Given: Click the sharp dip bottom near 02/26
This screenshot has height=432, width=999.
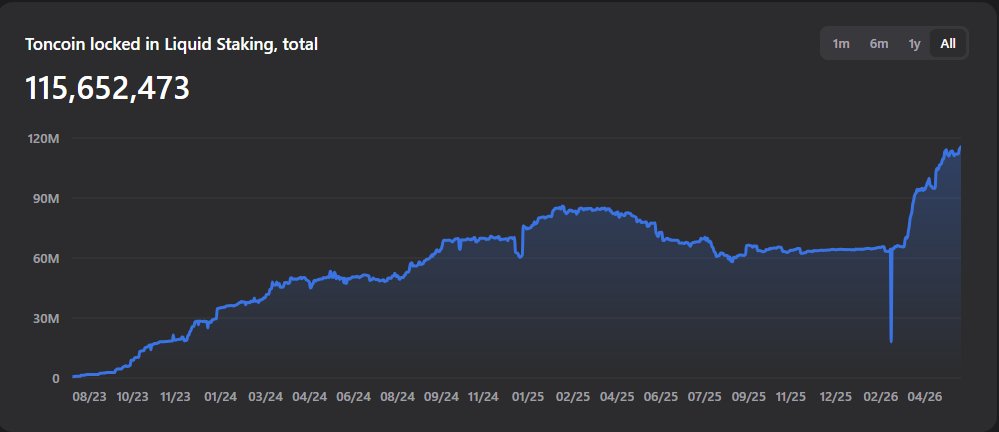Looking at the screenshot, I should [891, 342].
